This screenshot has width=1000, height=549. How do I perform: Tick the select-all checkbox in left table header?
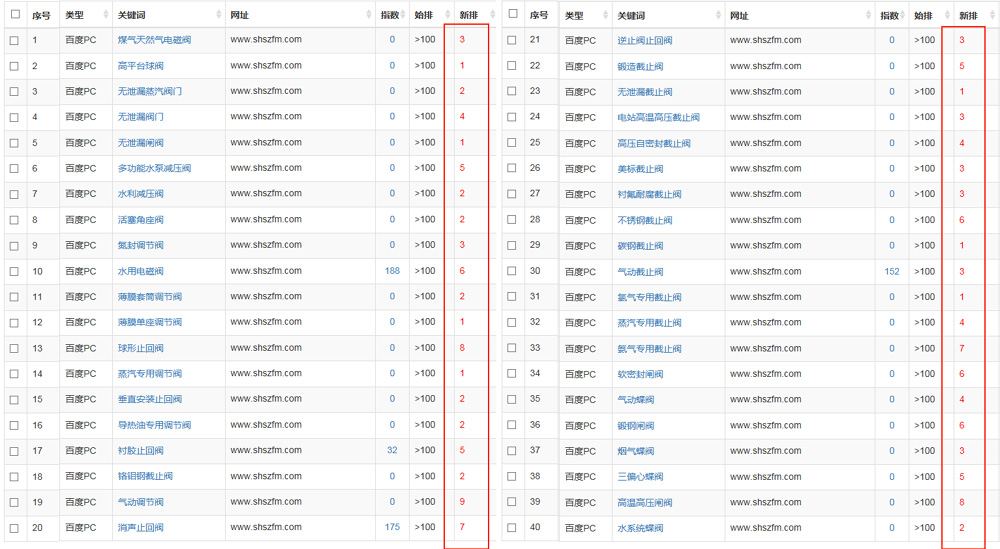click(14, 15)
